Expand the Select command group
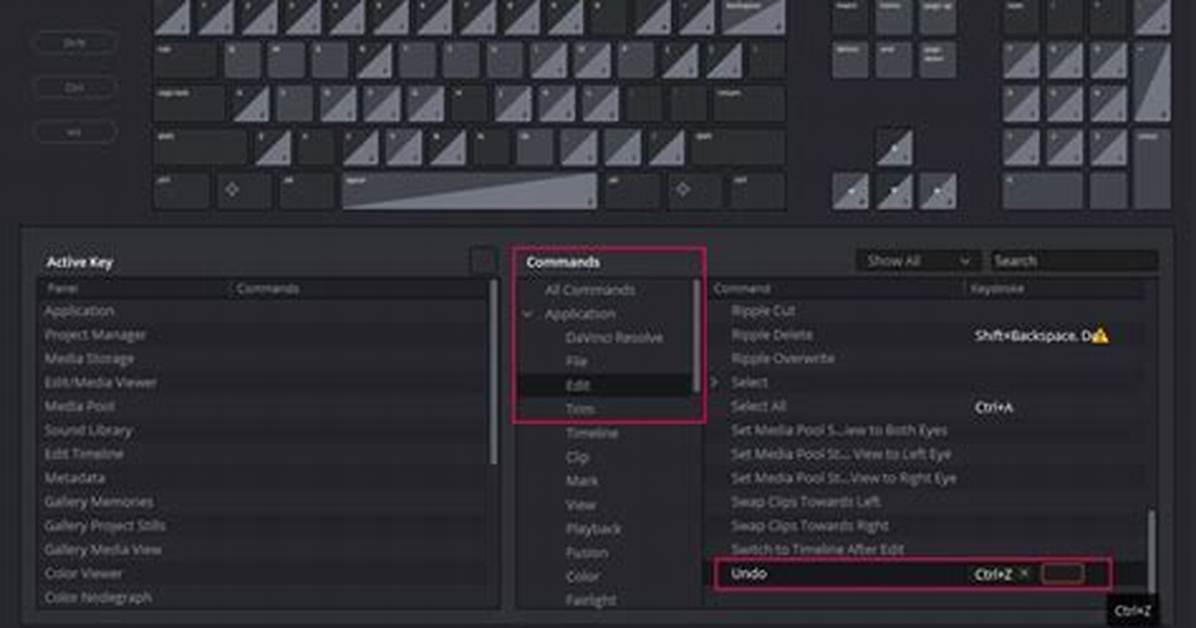Image resolution: width=1196 pixels, height=628 pixels. point(715,382)
